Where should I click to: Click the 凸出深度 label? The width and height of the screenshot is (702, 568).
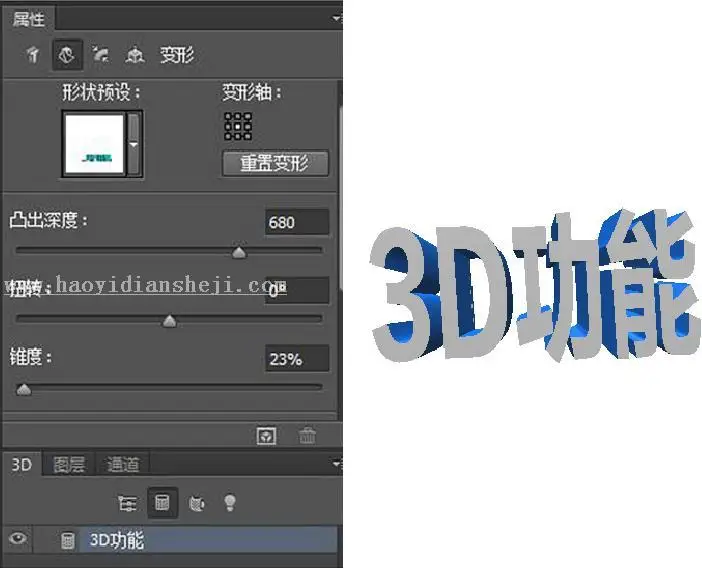click(x=48, y=220)
